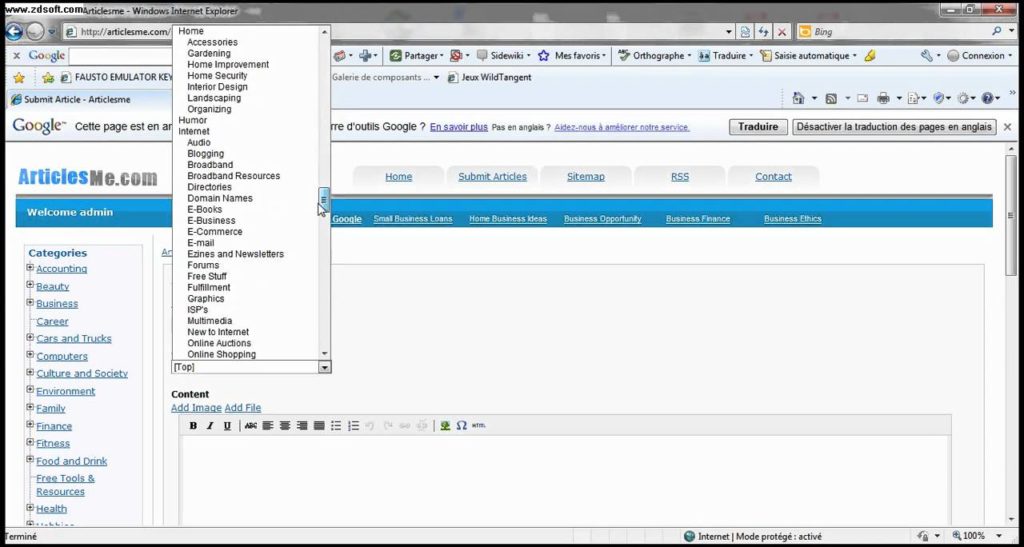Center-align text in the editor

click(x=285, y=426)
